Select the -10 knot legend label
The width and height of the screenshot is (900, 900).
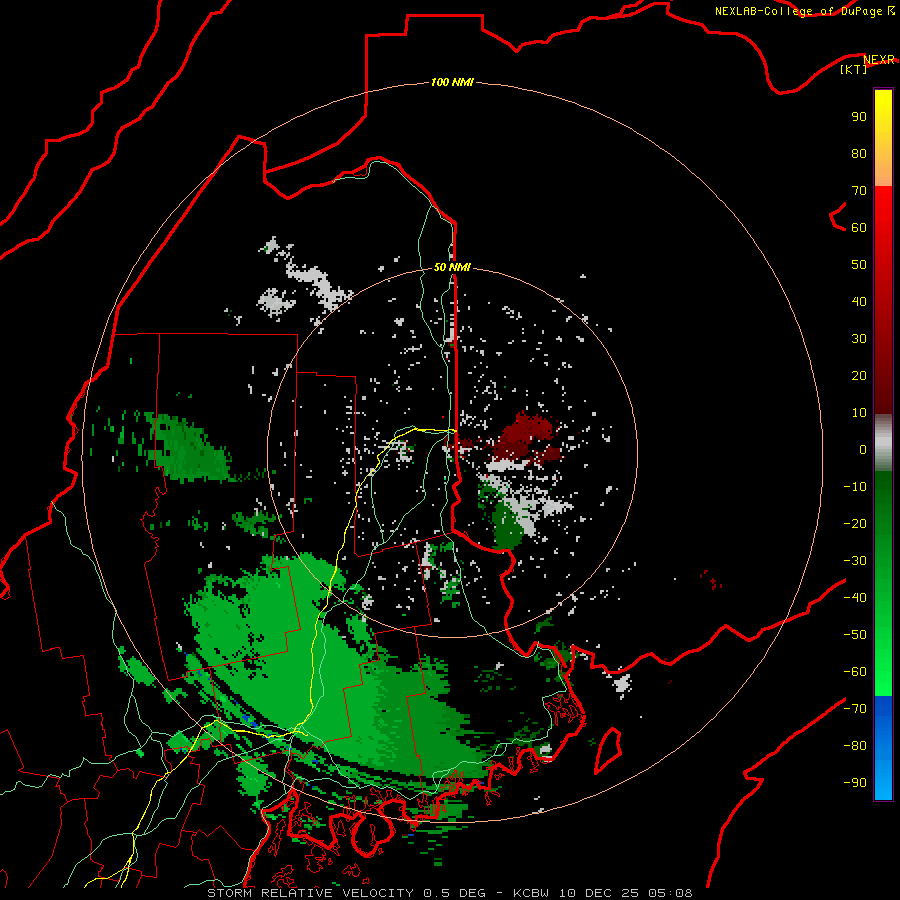tap(855, 487)
